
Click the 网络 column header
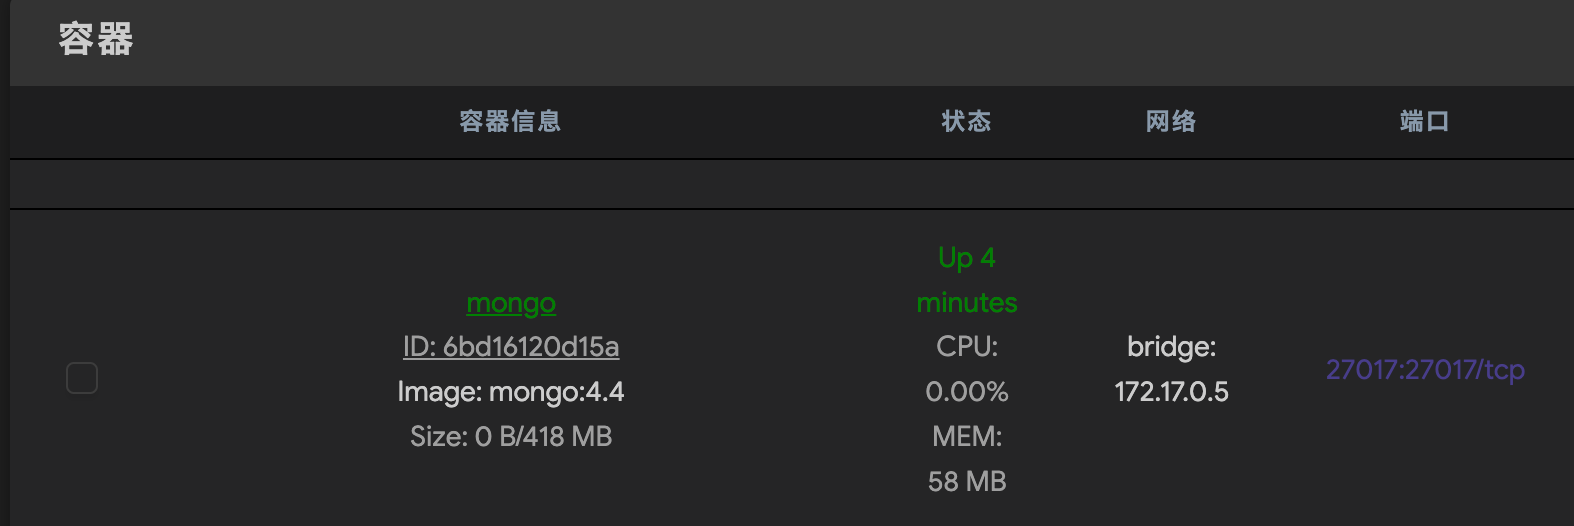pos(1171,122)
